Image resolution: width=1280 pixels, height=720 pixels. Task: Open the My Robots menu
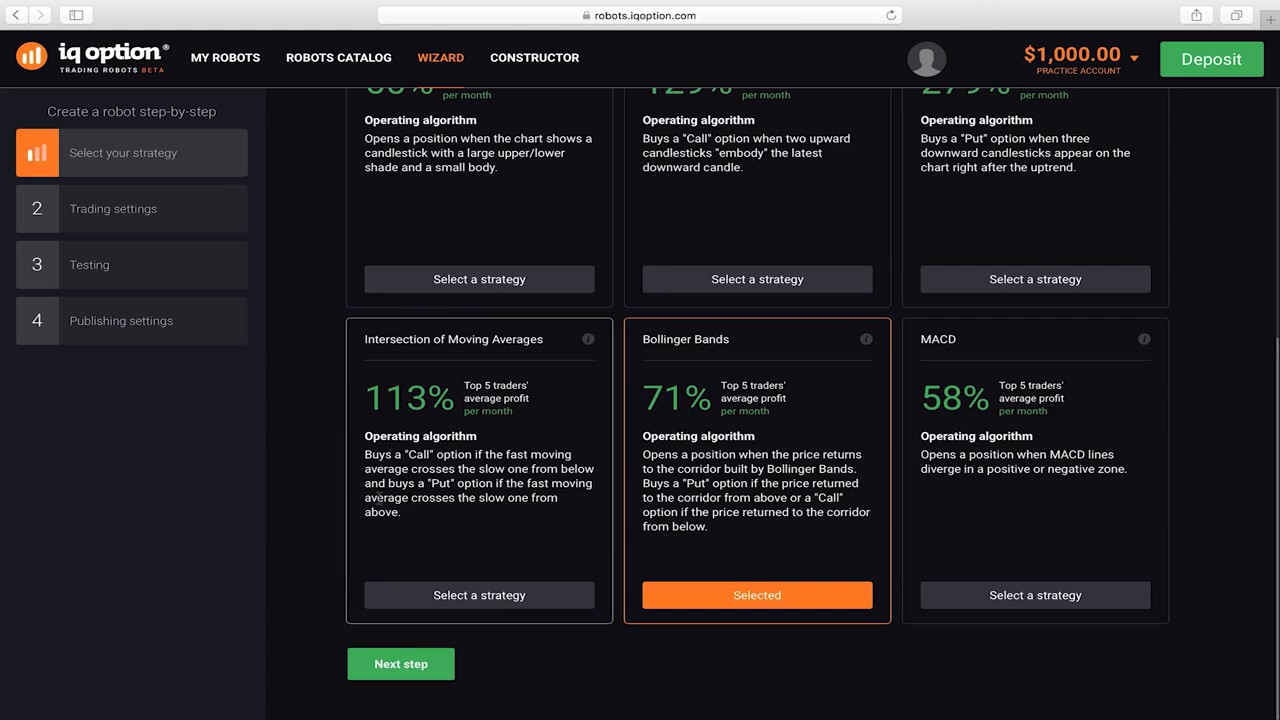[225, 58]
